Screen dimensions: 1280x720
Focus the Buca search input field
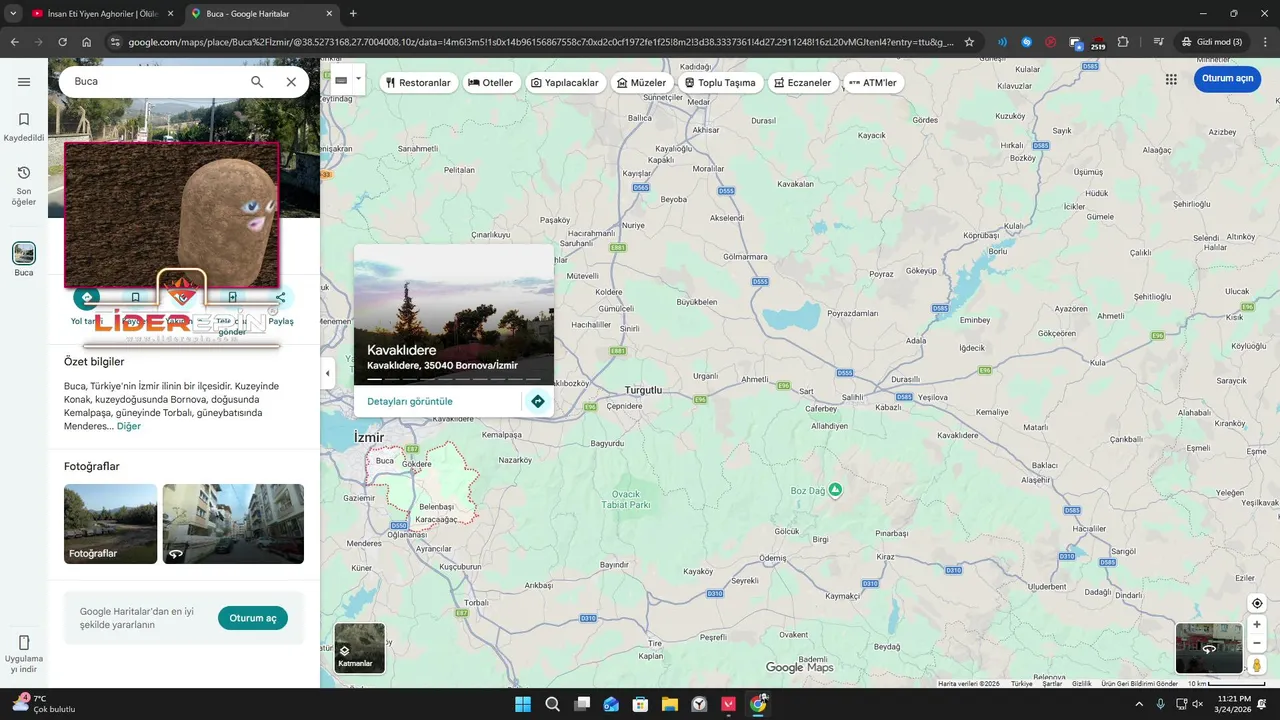coord(155,81)
